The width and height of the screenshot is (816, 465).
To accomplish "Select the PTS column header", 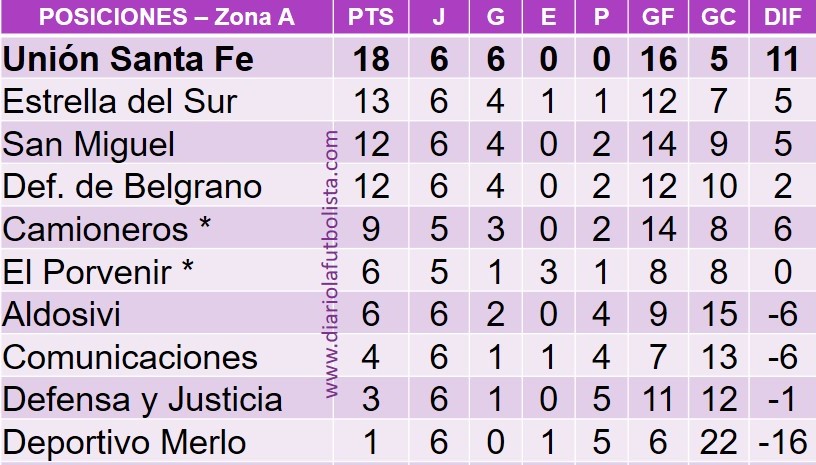I will click(x=371, y=17).
